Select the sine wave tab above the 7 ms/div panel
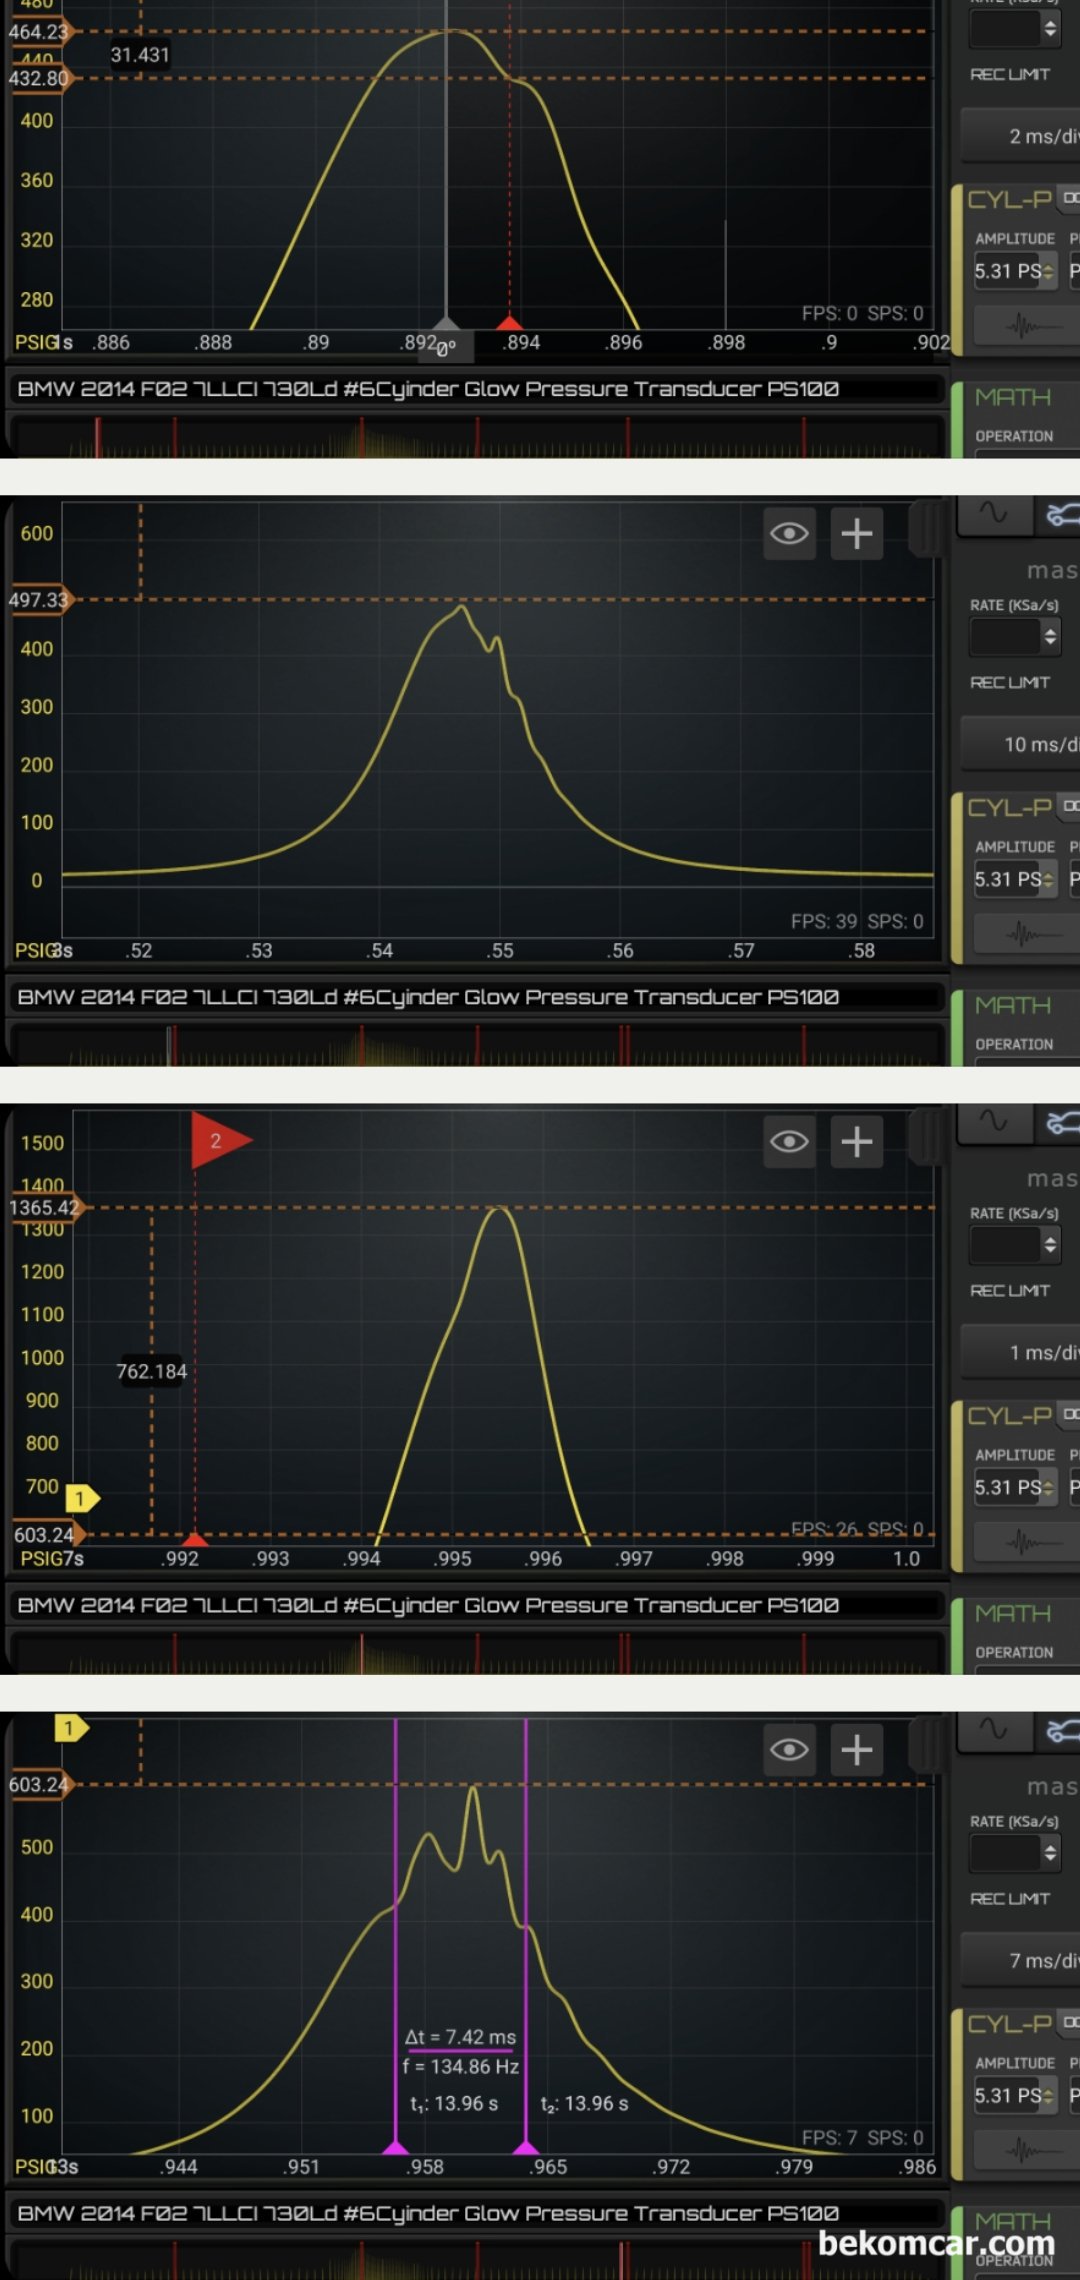The height and width of the screenshot is (2280, 1080). click(993, 1730)
